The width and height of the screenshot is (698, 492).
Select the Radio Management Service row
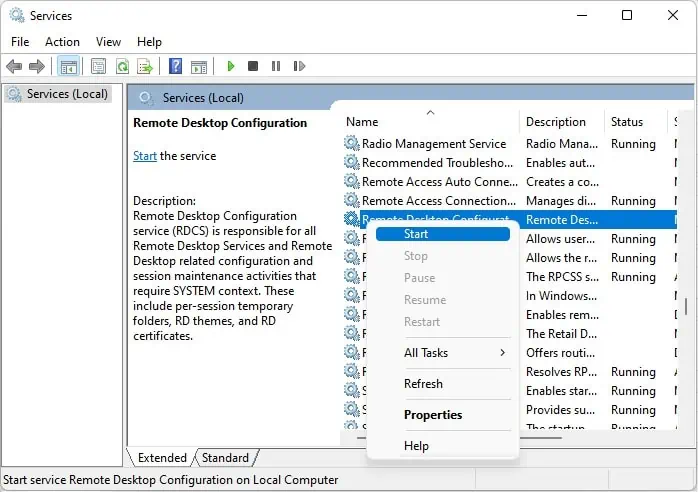click(510, 144)
